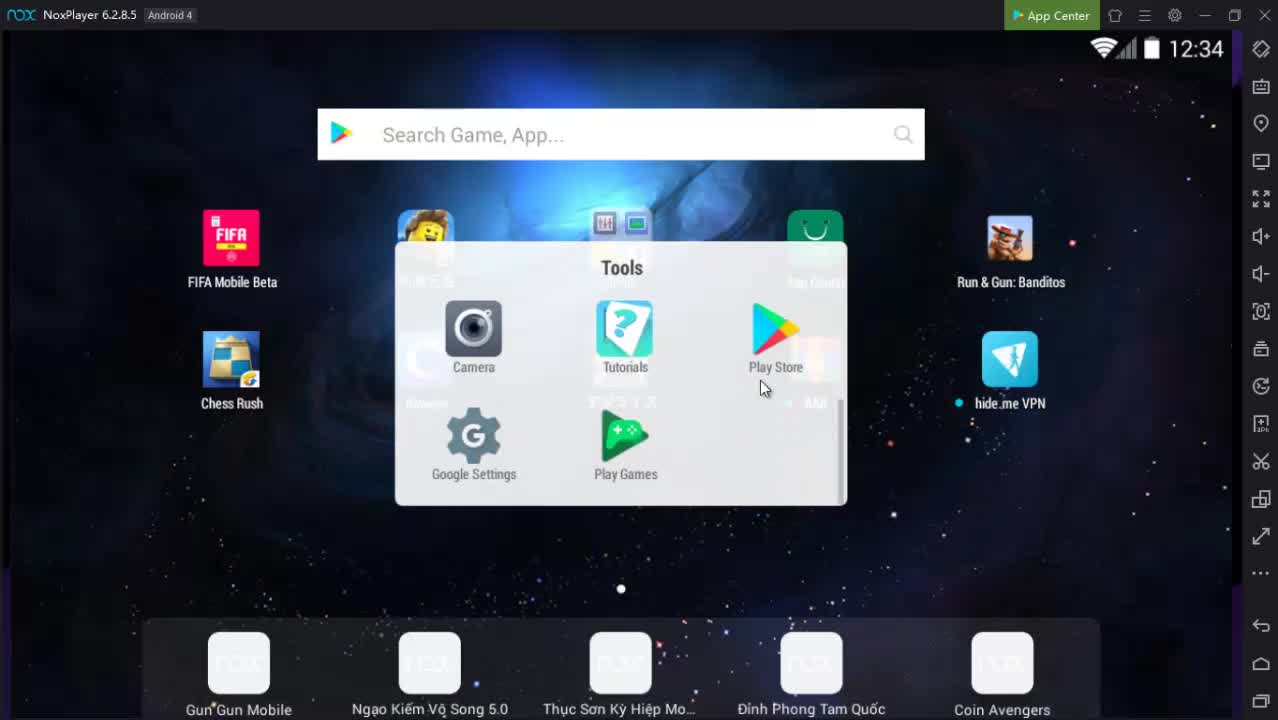Click Android home button in sidebar
This screenshot has width=1278, height=720.
pos(1261,664)
